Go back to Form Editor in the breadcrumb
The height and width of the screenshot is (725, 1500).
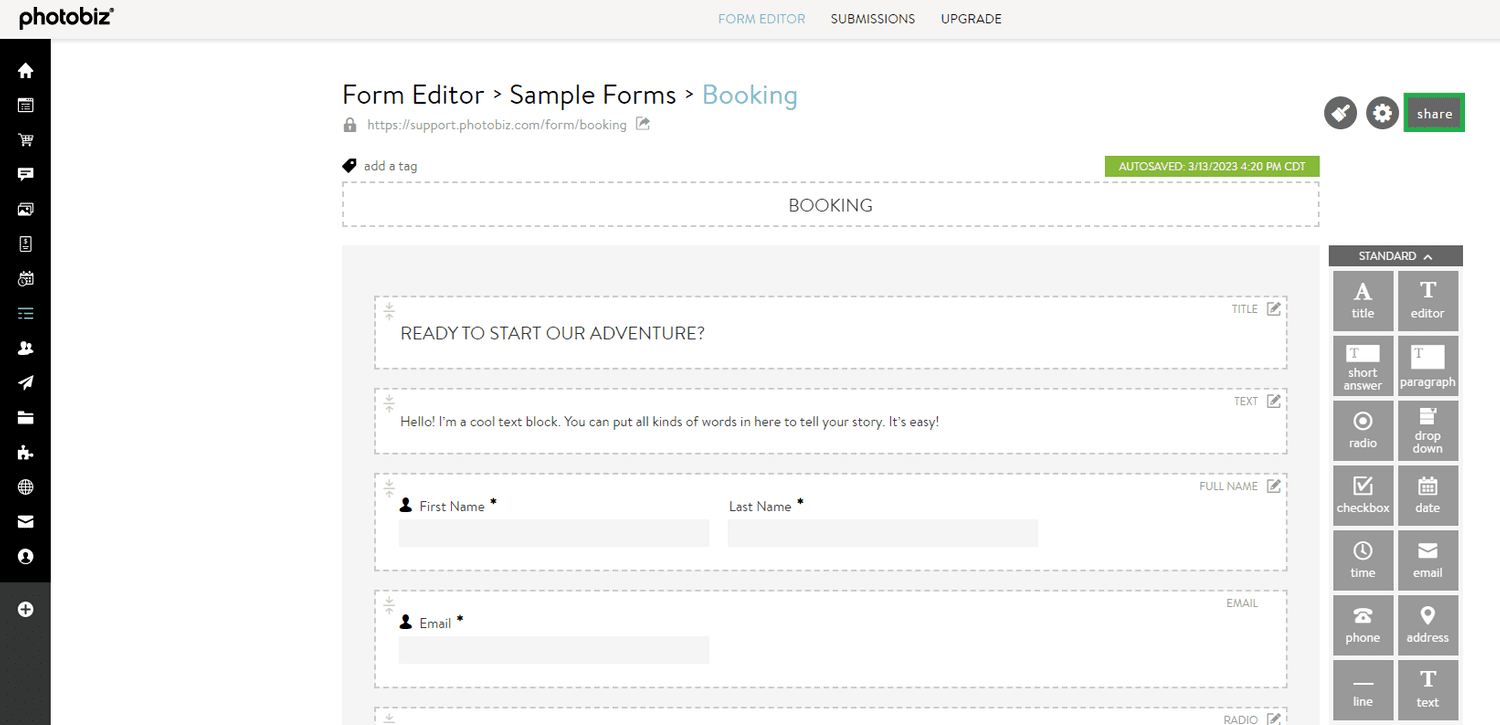[x=413, y=95]
